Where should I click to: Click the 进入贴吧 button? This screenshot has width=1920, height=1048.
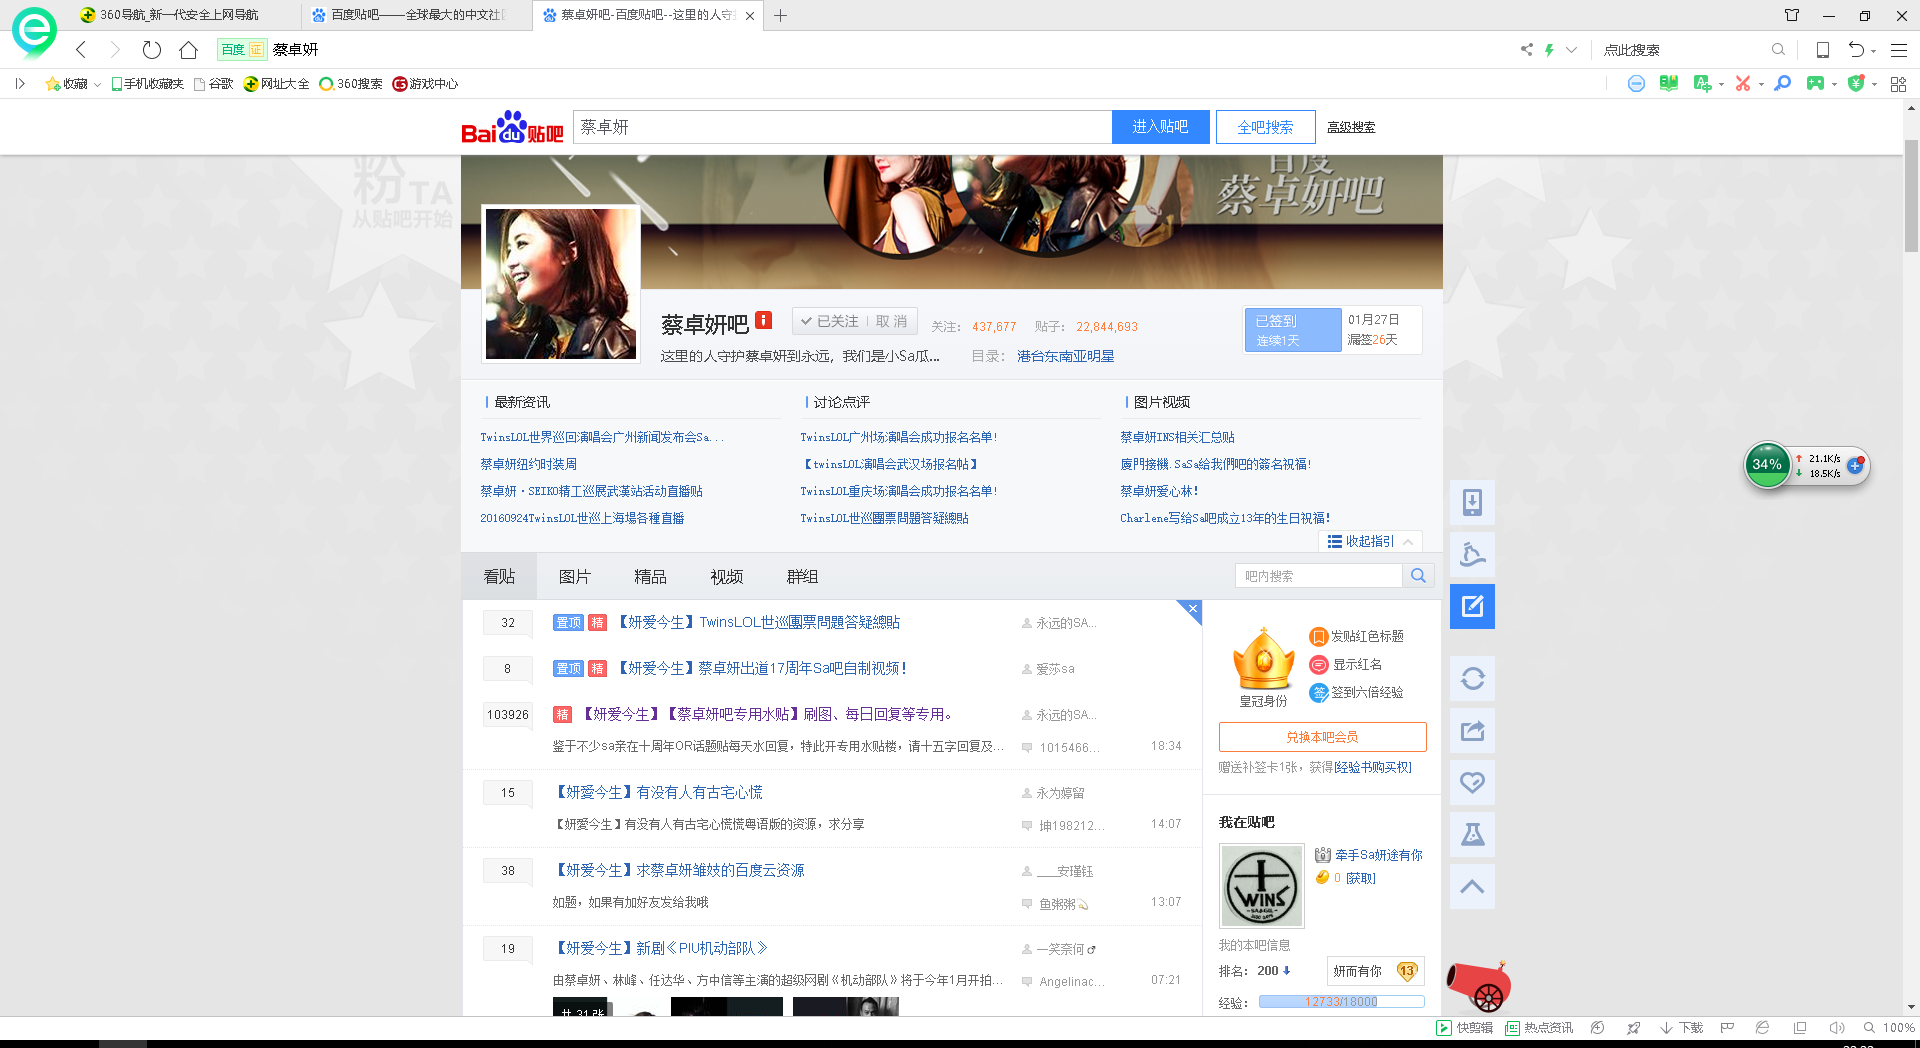point(1161,127)
